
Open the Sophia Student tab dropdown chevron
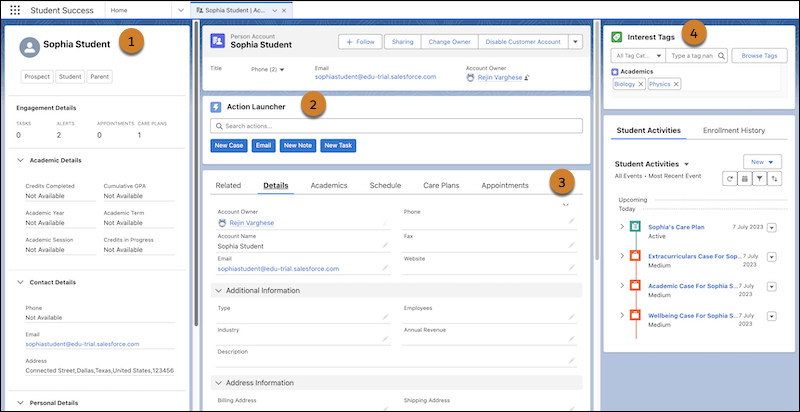(274, 10)
